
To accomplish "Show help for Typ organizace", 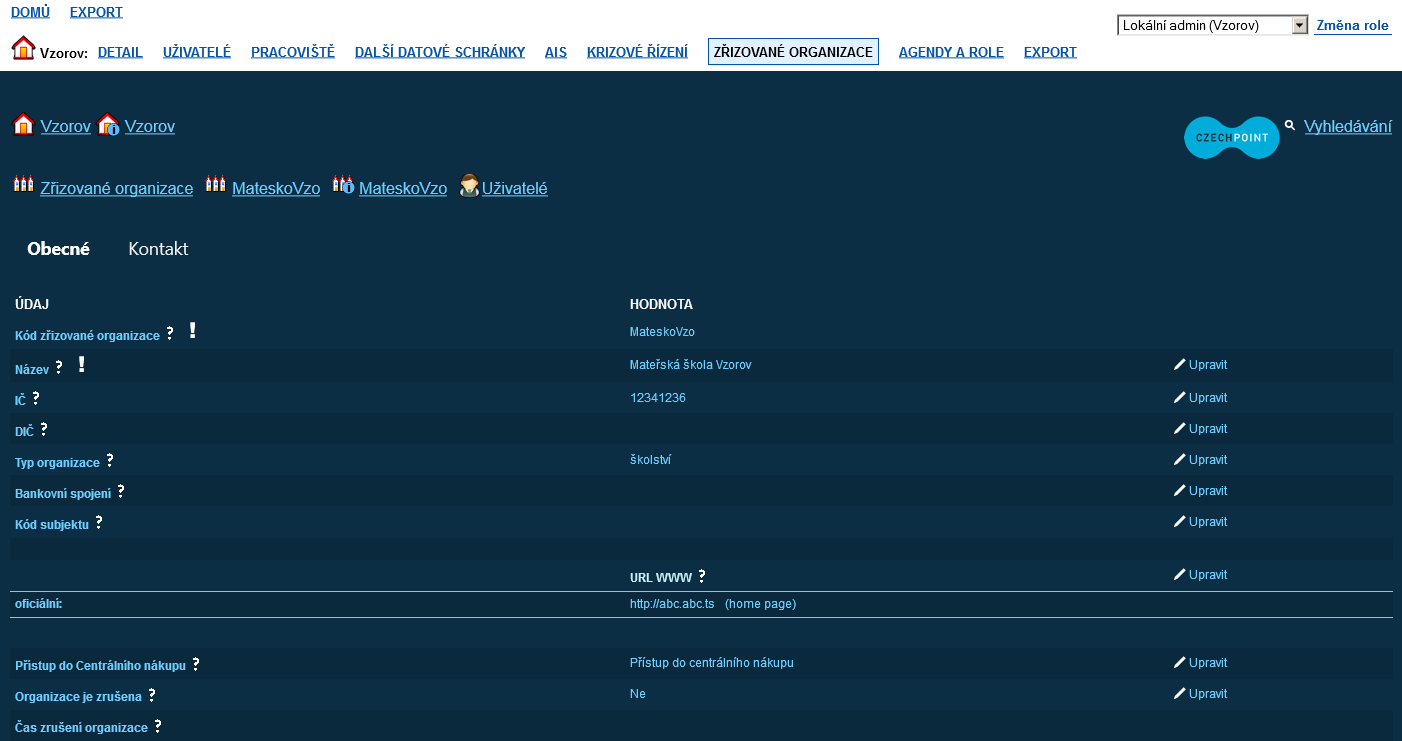I will pos(110,460).
